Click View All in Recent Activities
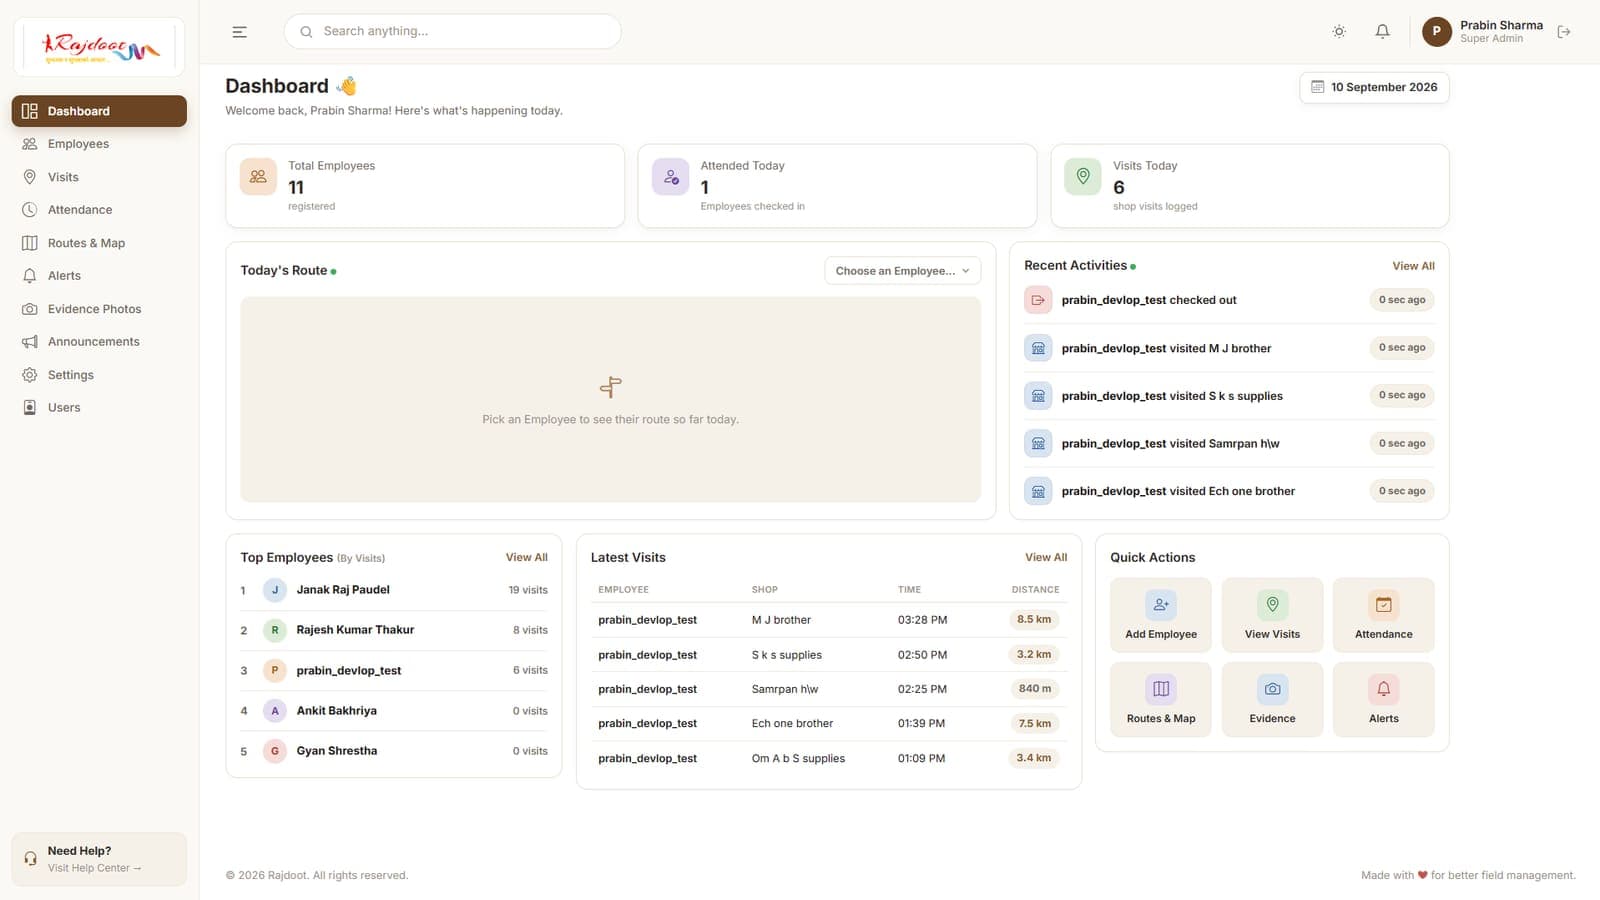This screenshot has width=1600, height=900. coord(1413,266)
